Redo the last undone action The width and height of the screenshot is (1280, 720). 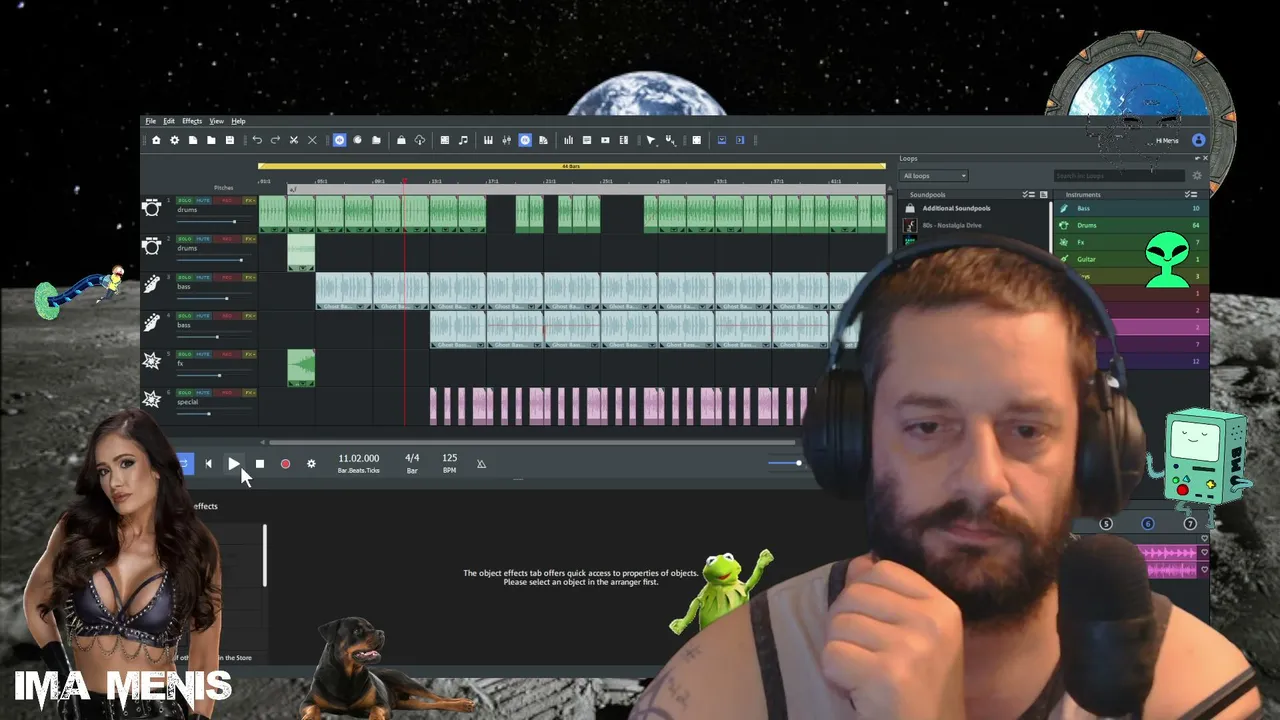(275, 140)
